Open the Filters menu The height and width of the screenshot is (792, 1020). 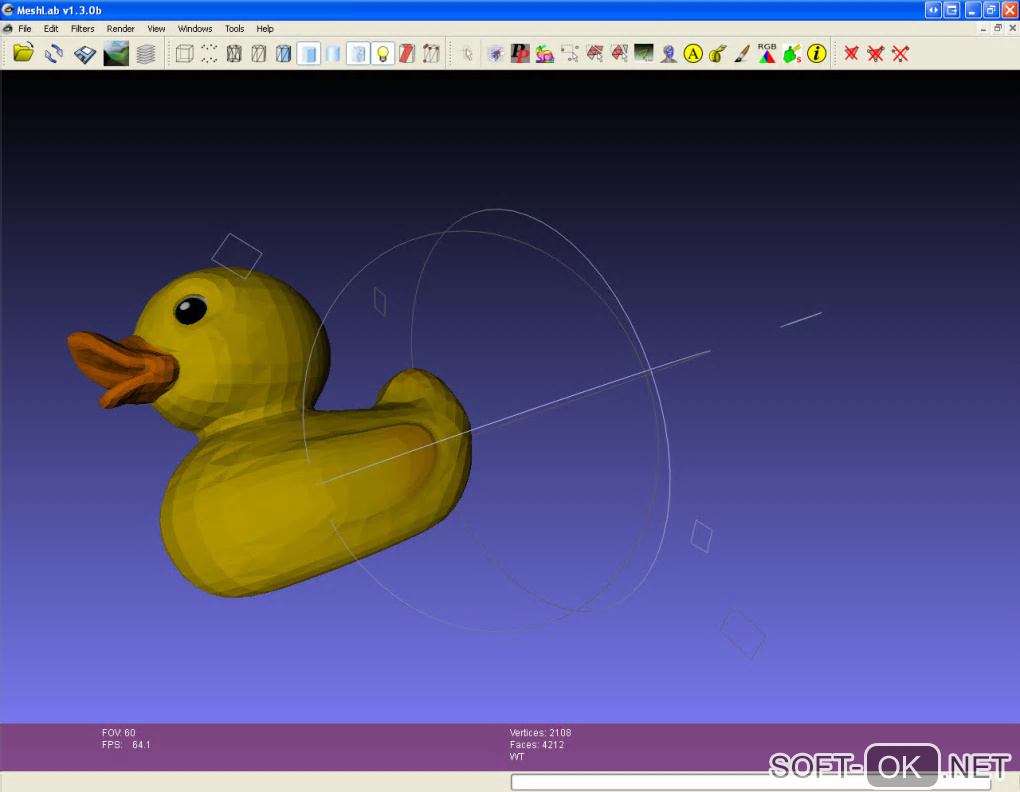pyautogui.click(x=83, y=29)
